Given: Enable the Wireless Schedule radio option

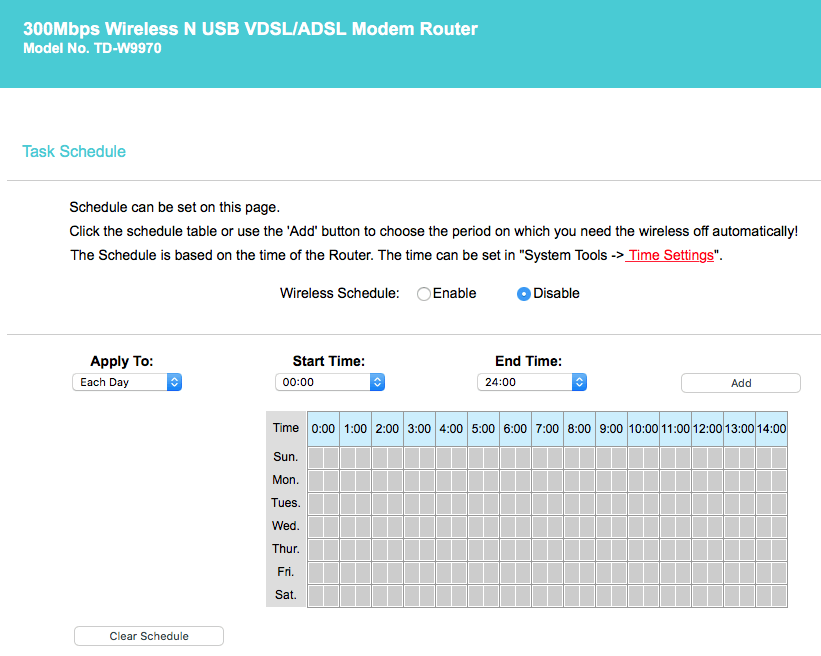Looking at the screenshot, I should point(424,294).
